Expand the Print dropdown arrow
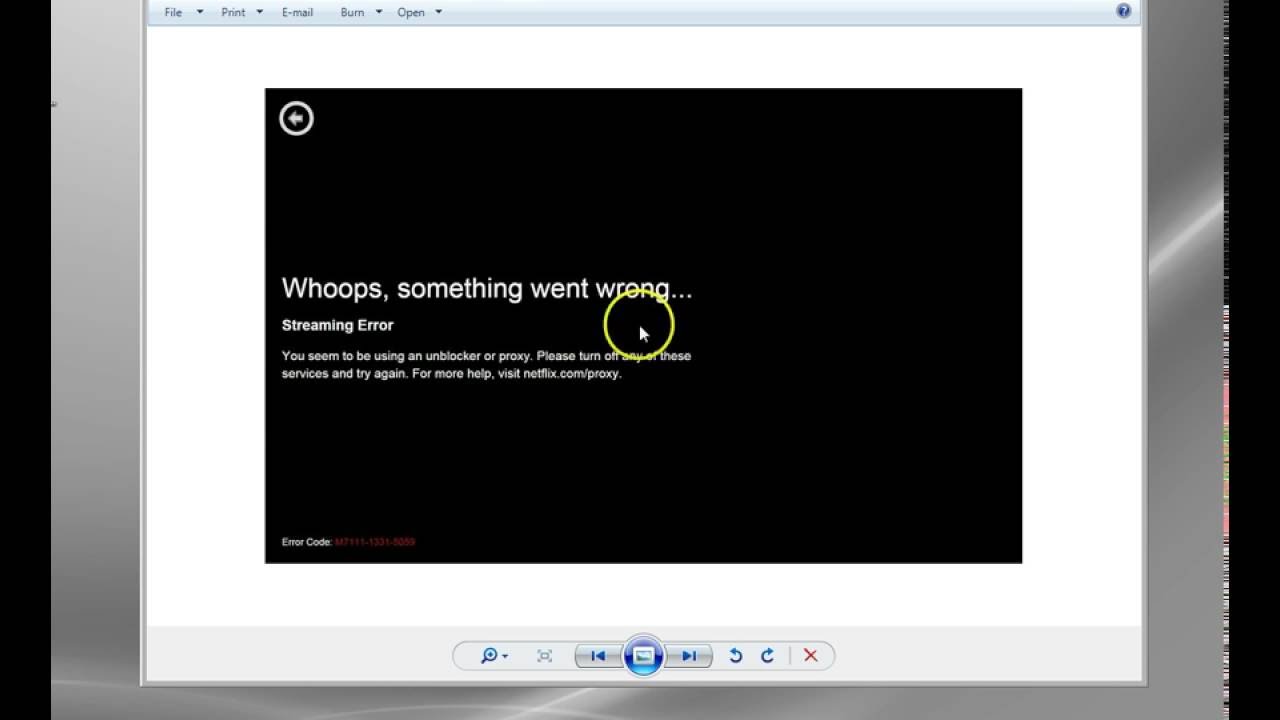The width and height of the screenshot is (1280, 720). 260,12
